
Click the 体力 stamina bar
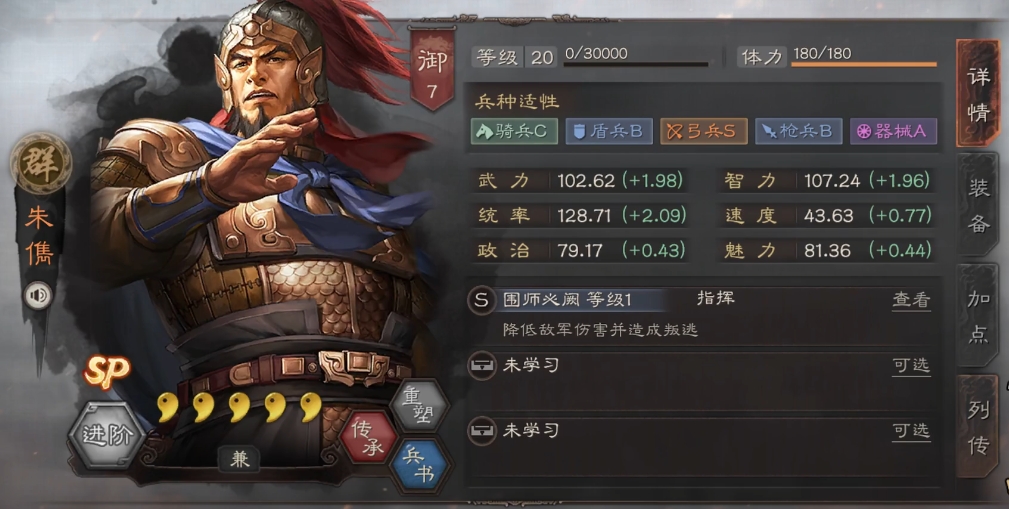point(863,64)
